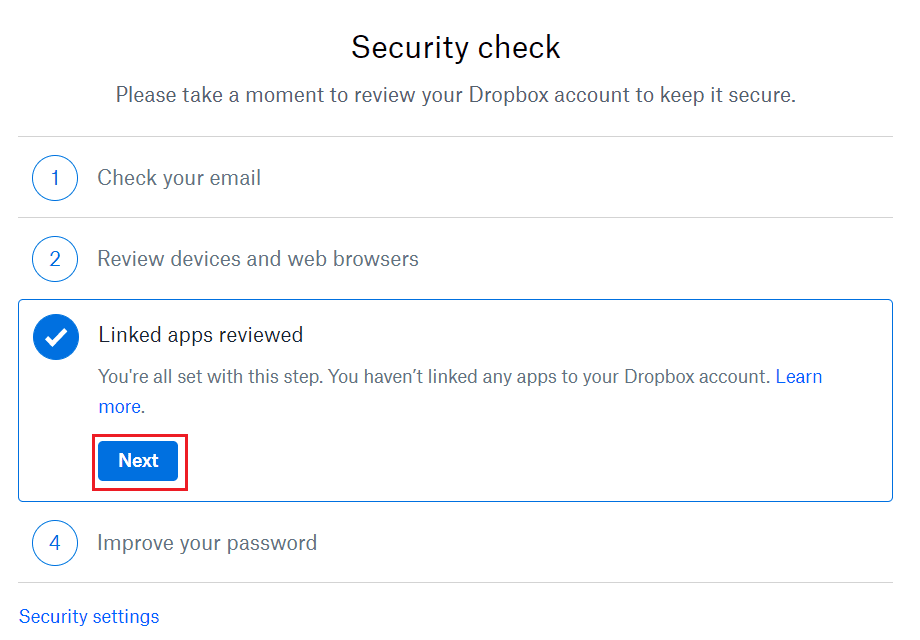This screenshot has width=920, height=640.
Task: Click the step 4 number circle
Action: (x=55, y=543)
